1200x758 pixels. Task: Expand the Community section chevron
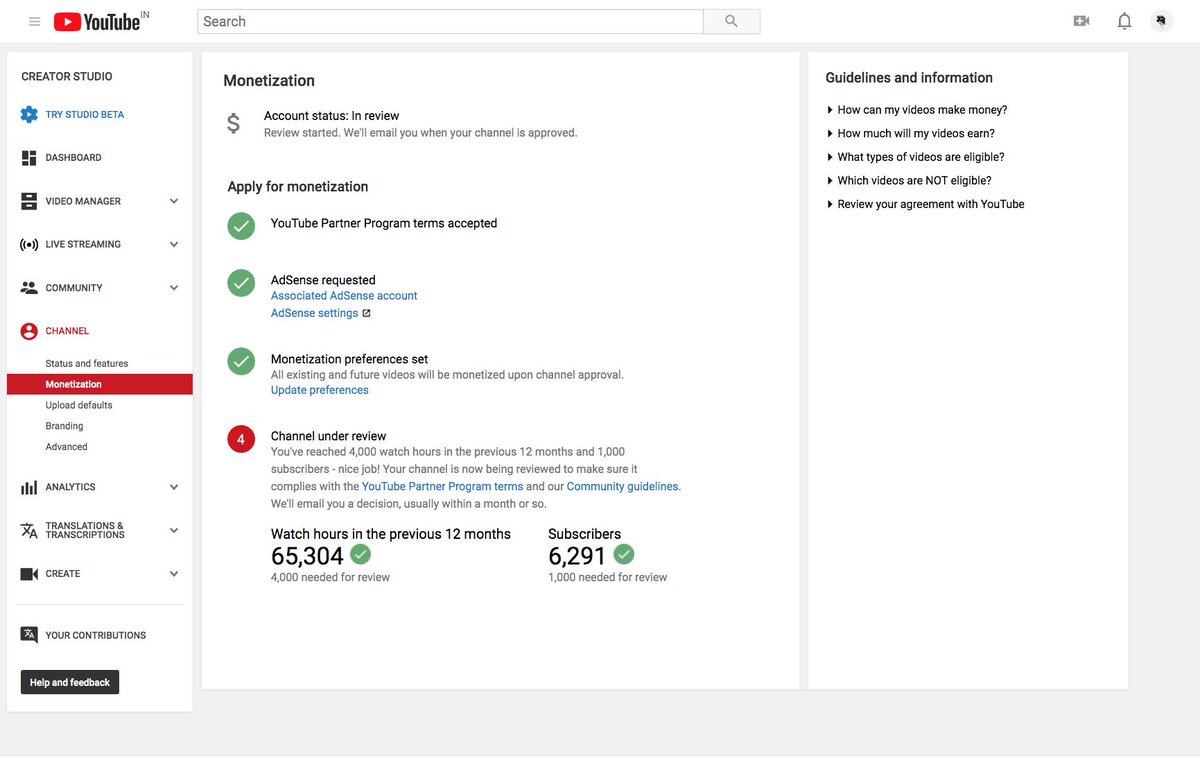click(x=174, y=288)
